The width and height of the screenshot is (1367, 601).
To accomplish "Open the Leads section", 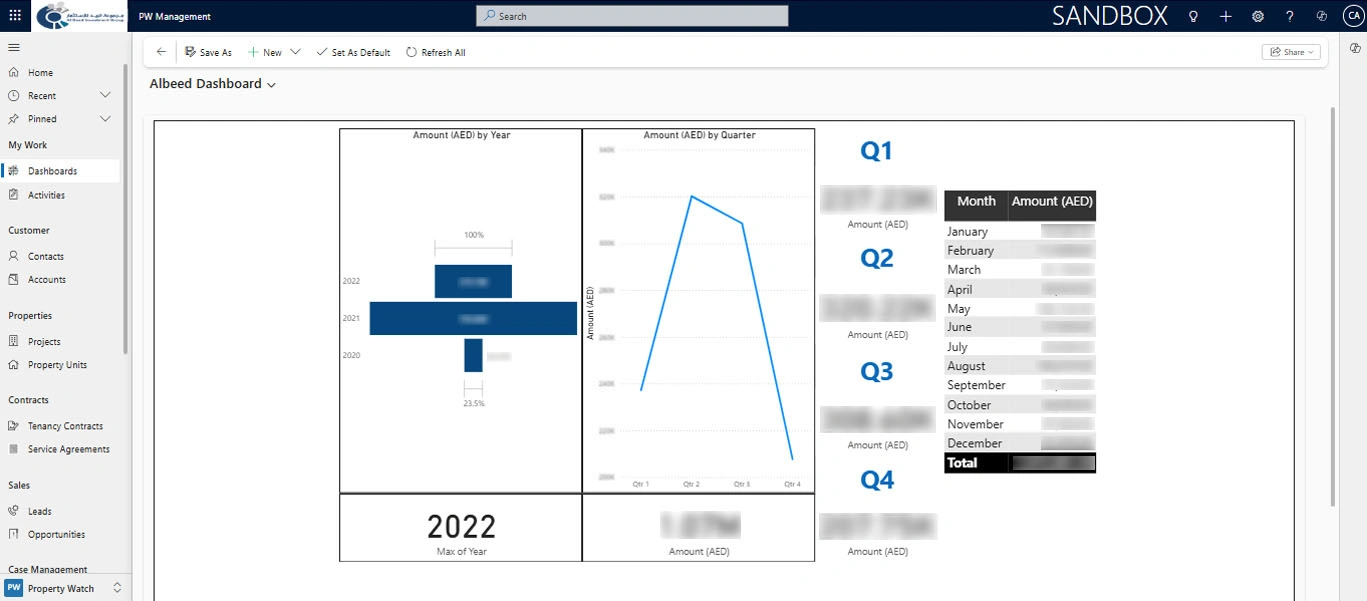I will pos(40,511).
